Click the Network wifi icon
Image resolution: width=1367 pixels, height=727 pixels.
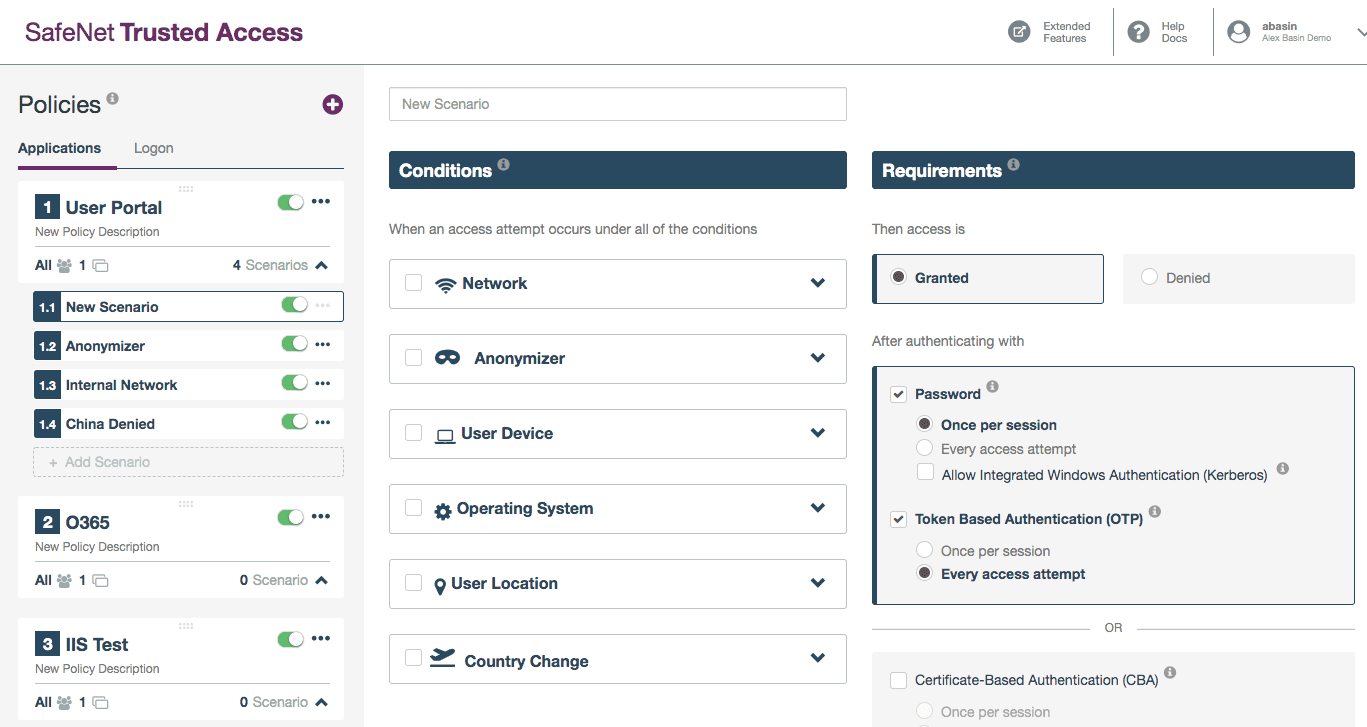coord(446,285)
